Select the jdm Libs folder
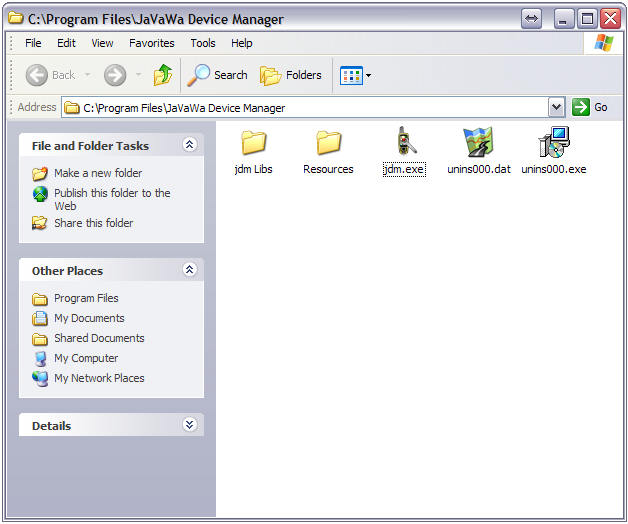Viewport: 628px width, 524px height. tap(253, 143)
